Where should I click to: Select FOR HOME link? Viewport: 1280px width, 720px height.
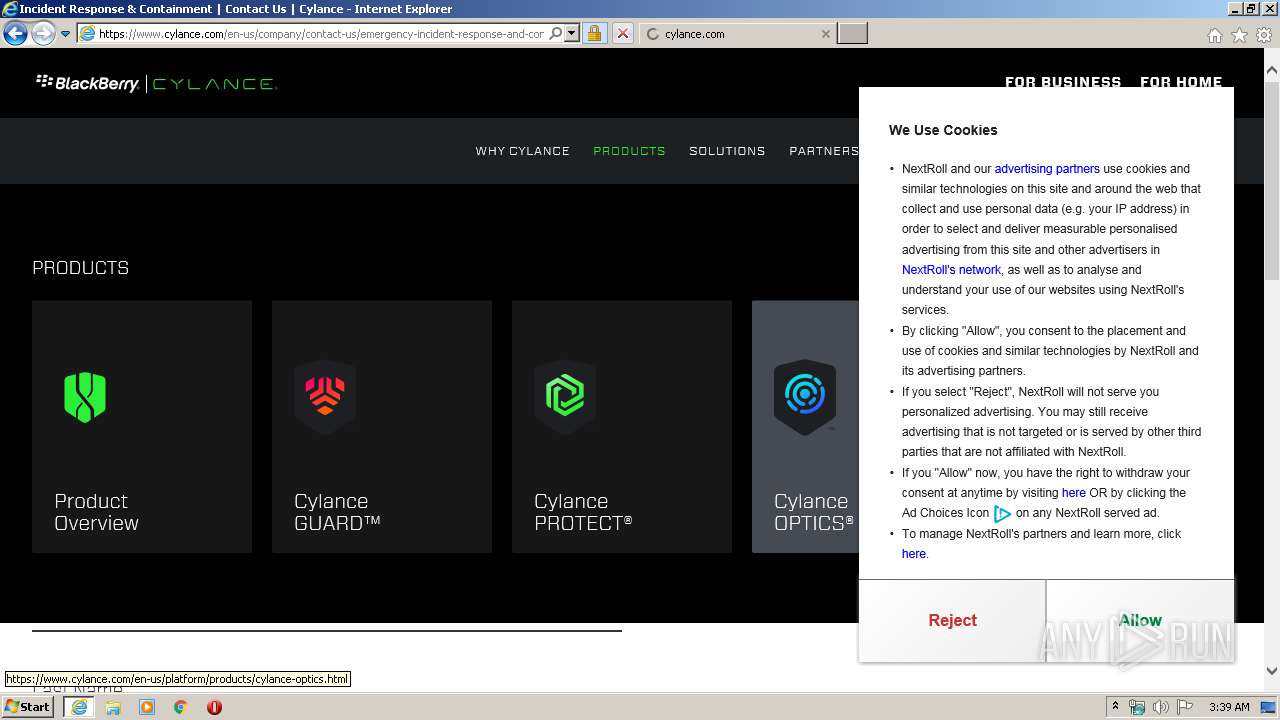[x=1181, y=81]
